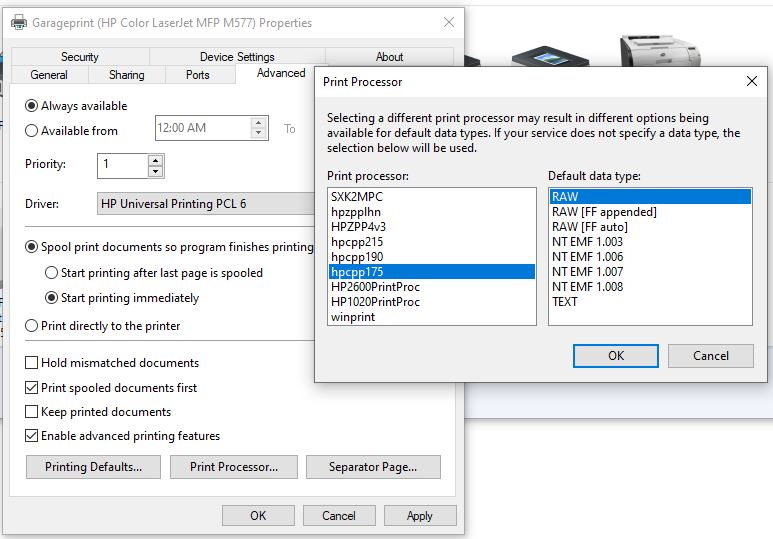Select HP2600PrintProc in the list
The height and width of the screenshot is (539, 773).
[x=431, y=287]
